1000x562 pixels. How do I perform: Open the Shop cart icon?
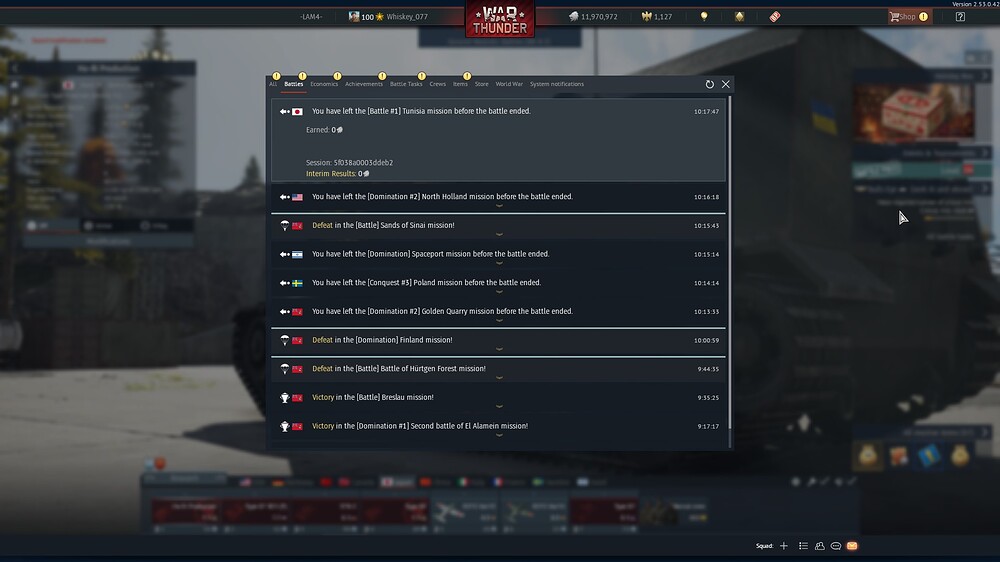[894, 17]
